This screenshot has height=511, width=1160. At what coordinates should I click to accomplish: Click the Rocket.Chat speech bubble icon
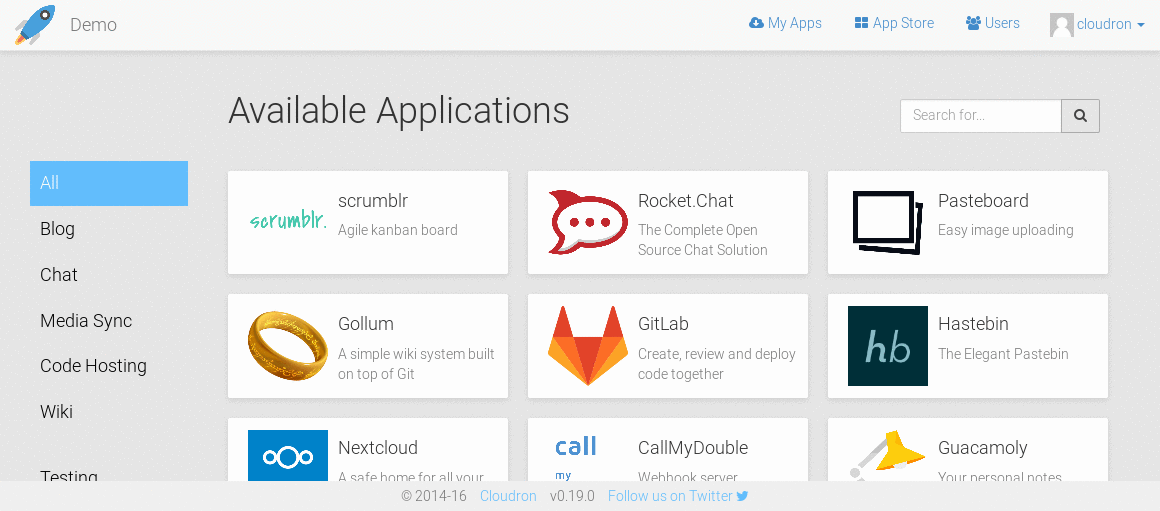[x=587, y=223]
